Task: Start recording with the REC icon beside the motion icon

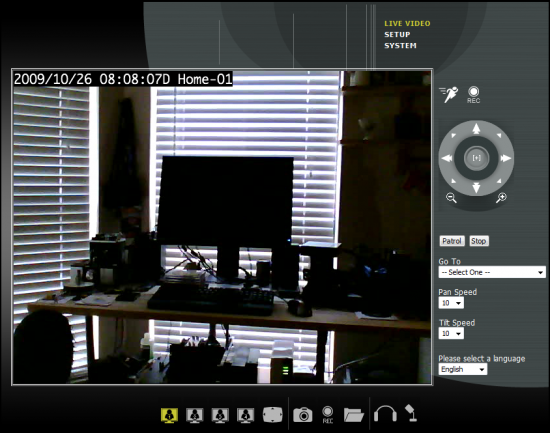Action: (473, 95)
